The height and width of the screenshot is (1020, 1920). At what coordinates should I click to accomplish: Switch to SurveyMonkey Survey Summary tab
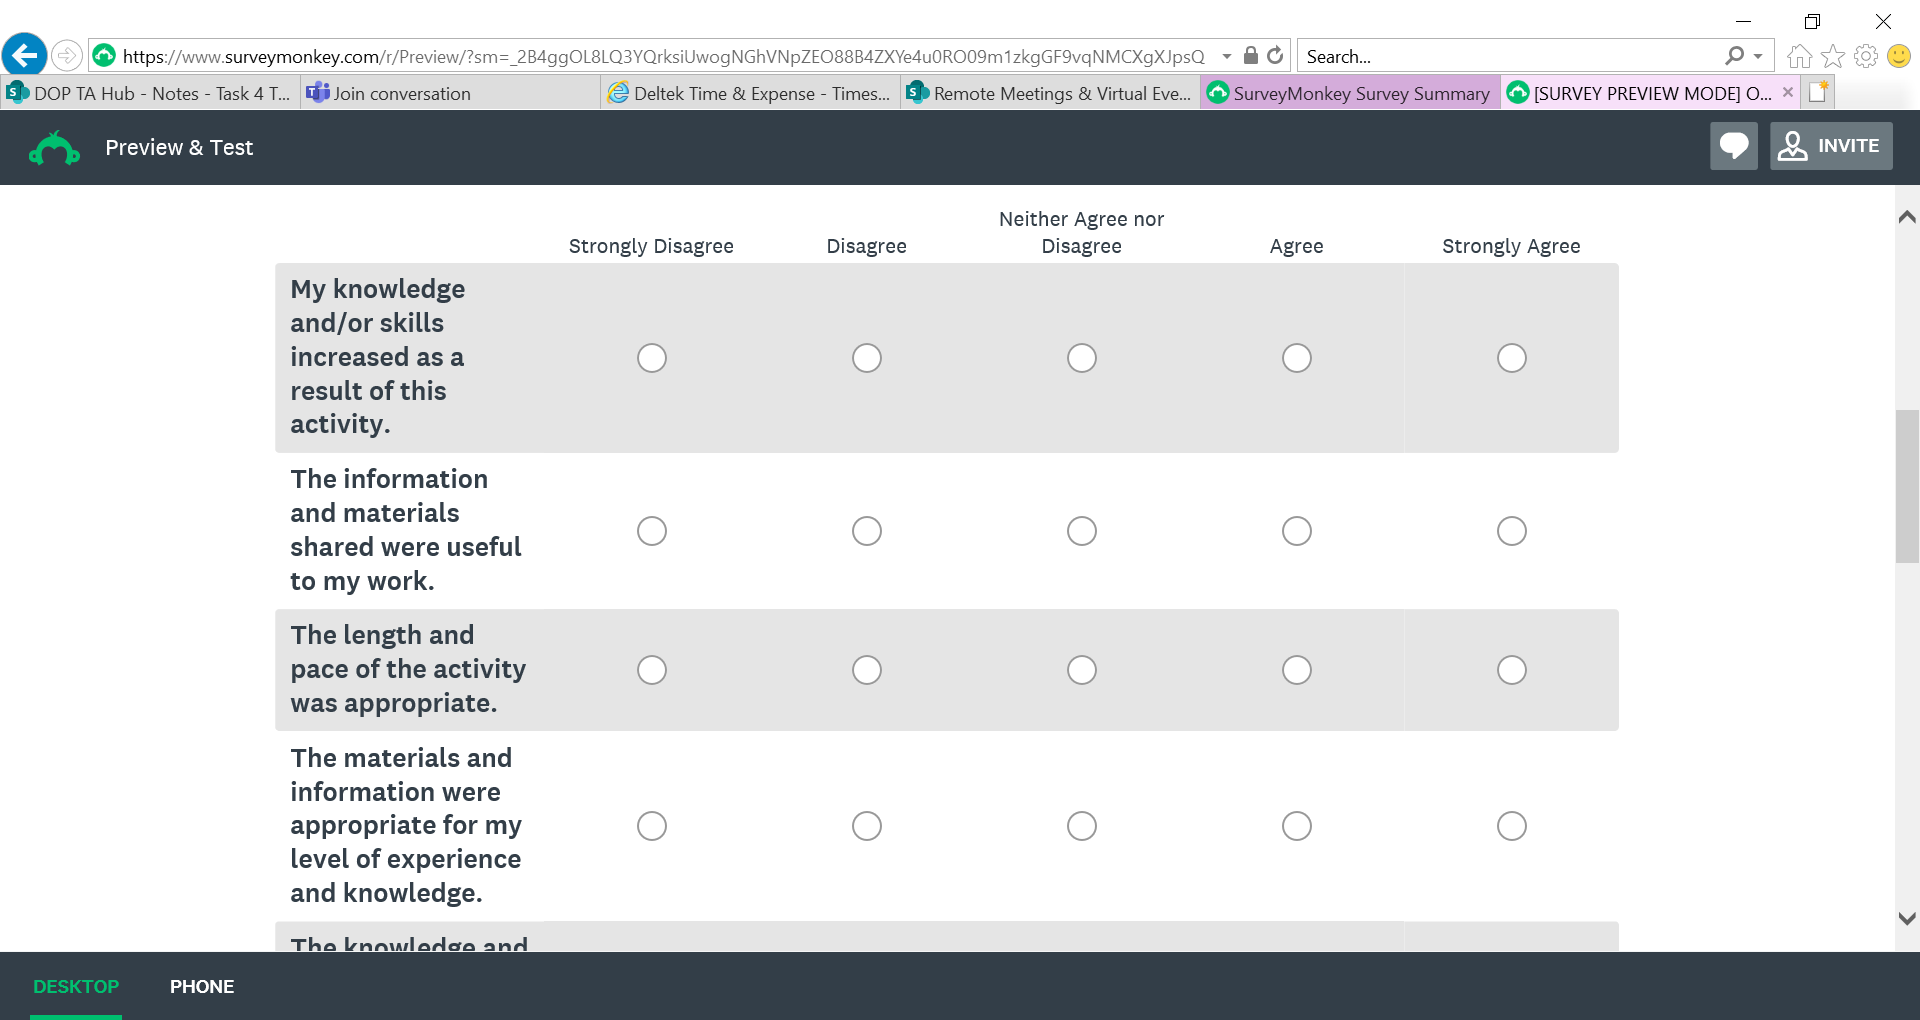click(1349, 94)
